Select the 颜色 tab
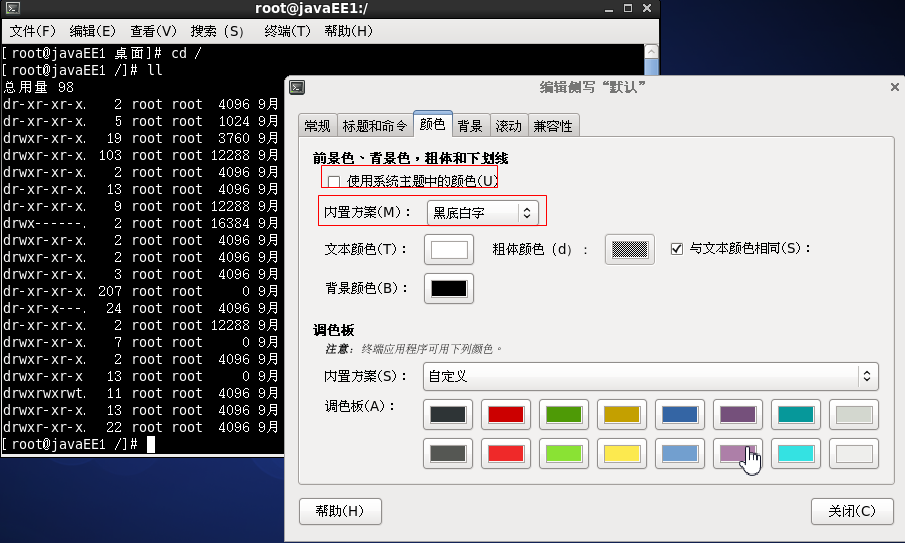Image resolution: width=905 pixels, height=543 pixels. [x=432, y=124]
